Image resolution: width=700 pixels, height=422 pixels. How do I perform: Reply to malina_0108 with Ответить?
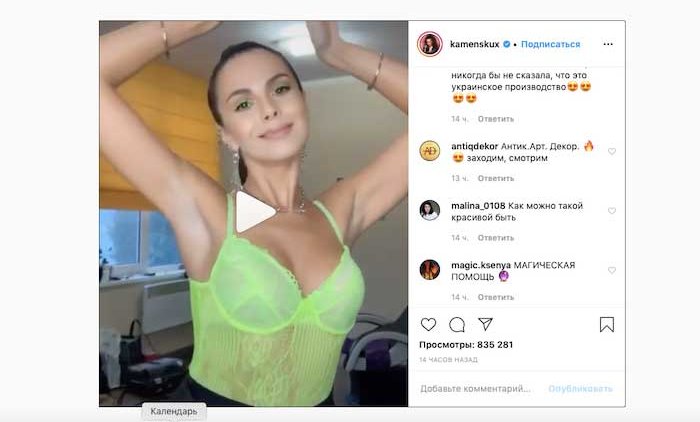(496, 238)
